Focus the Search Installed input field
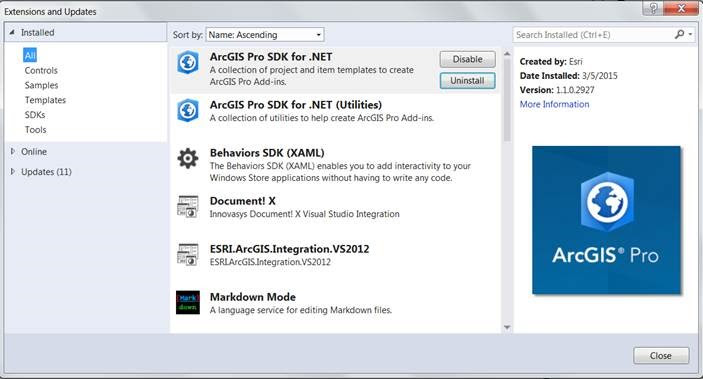The height and width of the screenshot is (379, 703). [x=594, y=35]
